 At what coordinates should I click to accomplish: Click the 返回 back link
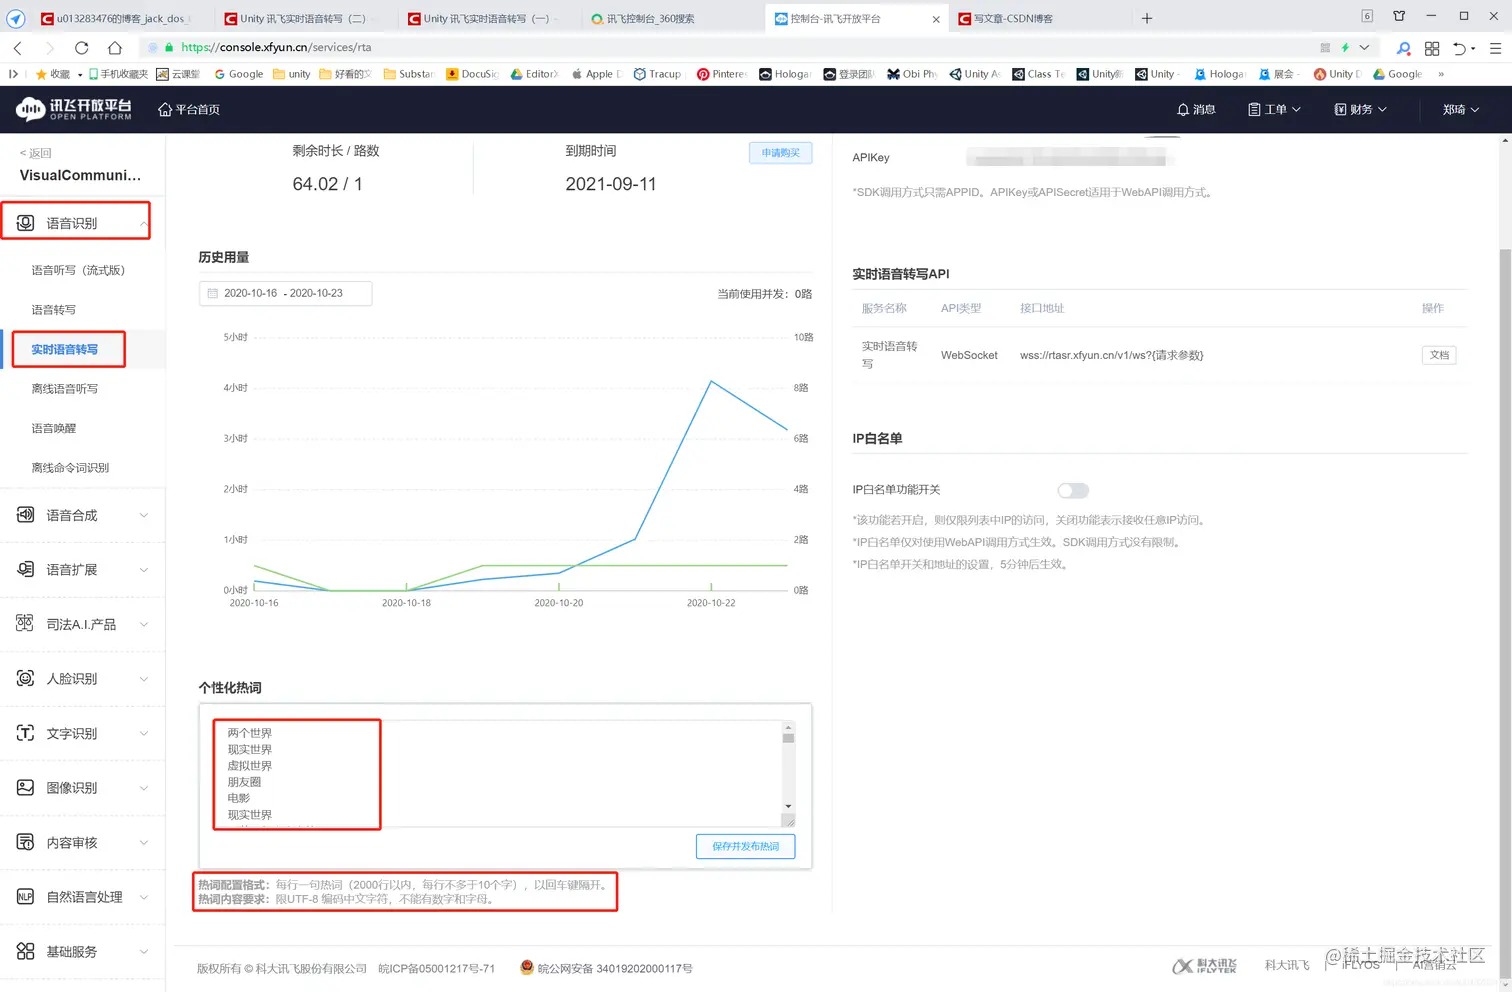[x=36, y=153]
